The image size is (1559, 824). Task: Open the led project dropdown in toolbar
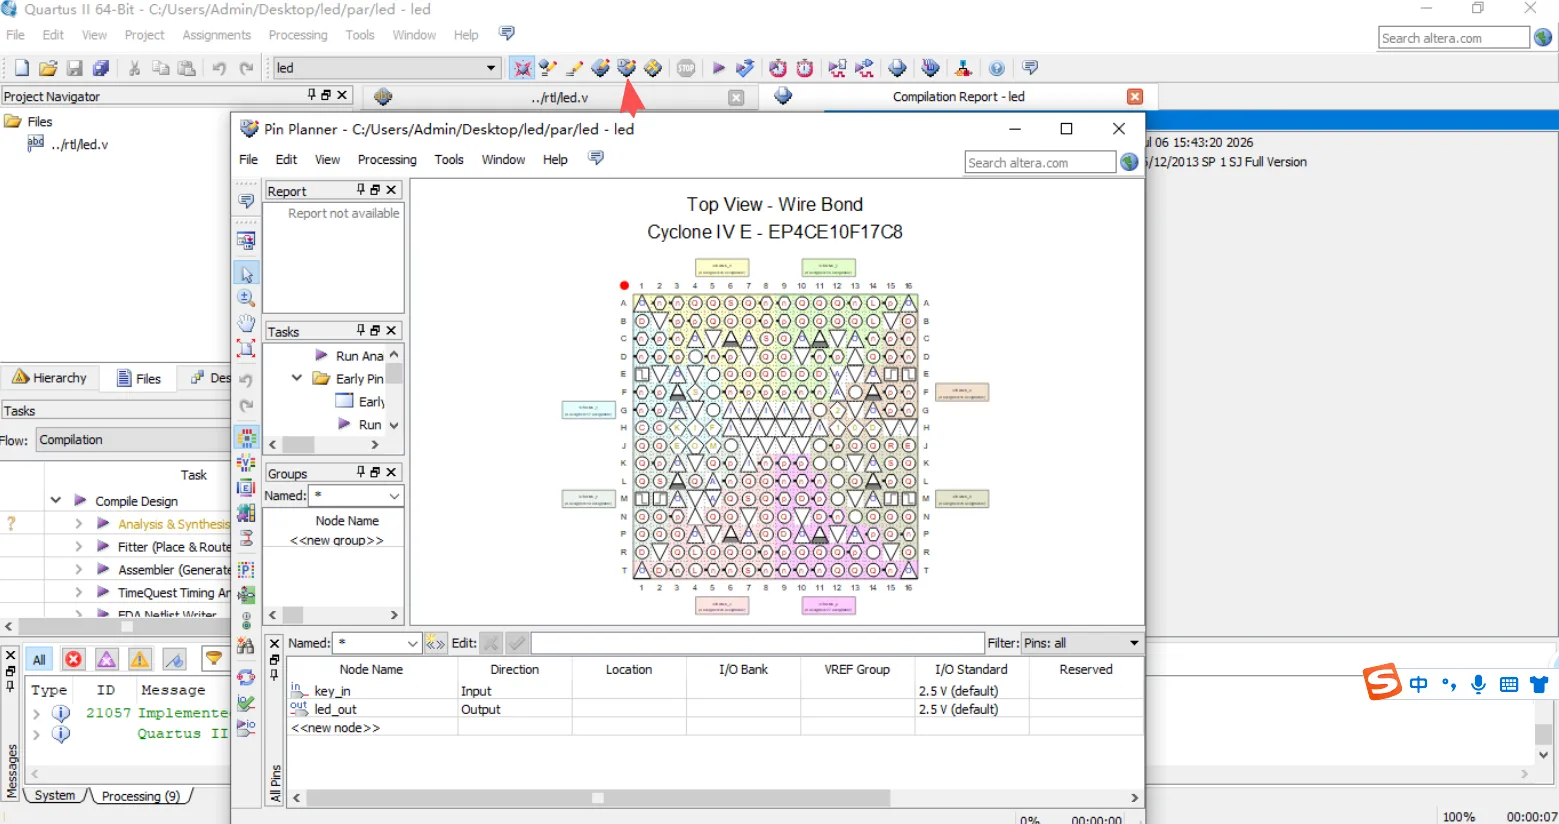(491, 68)
